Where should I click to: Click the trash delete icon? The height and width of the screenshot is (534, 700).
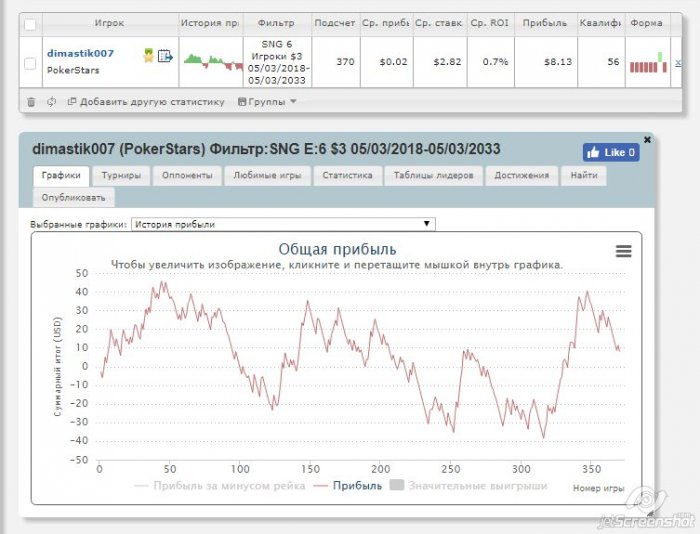pos(31,102)
